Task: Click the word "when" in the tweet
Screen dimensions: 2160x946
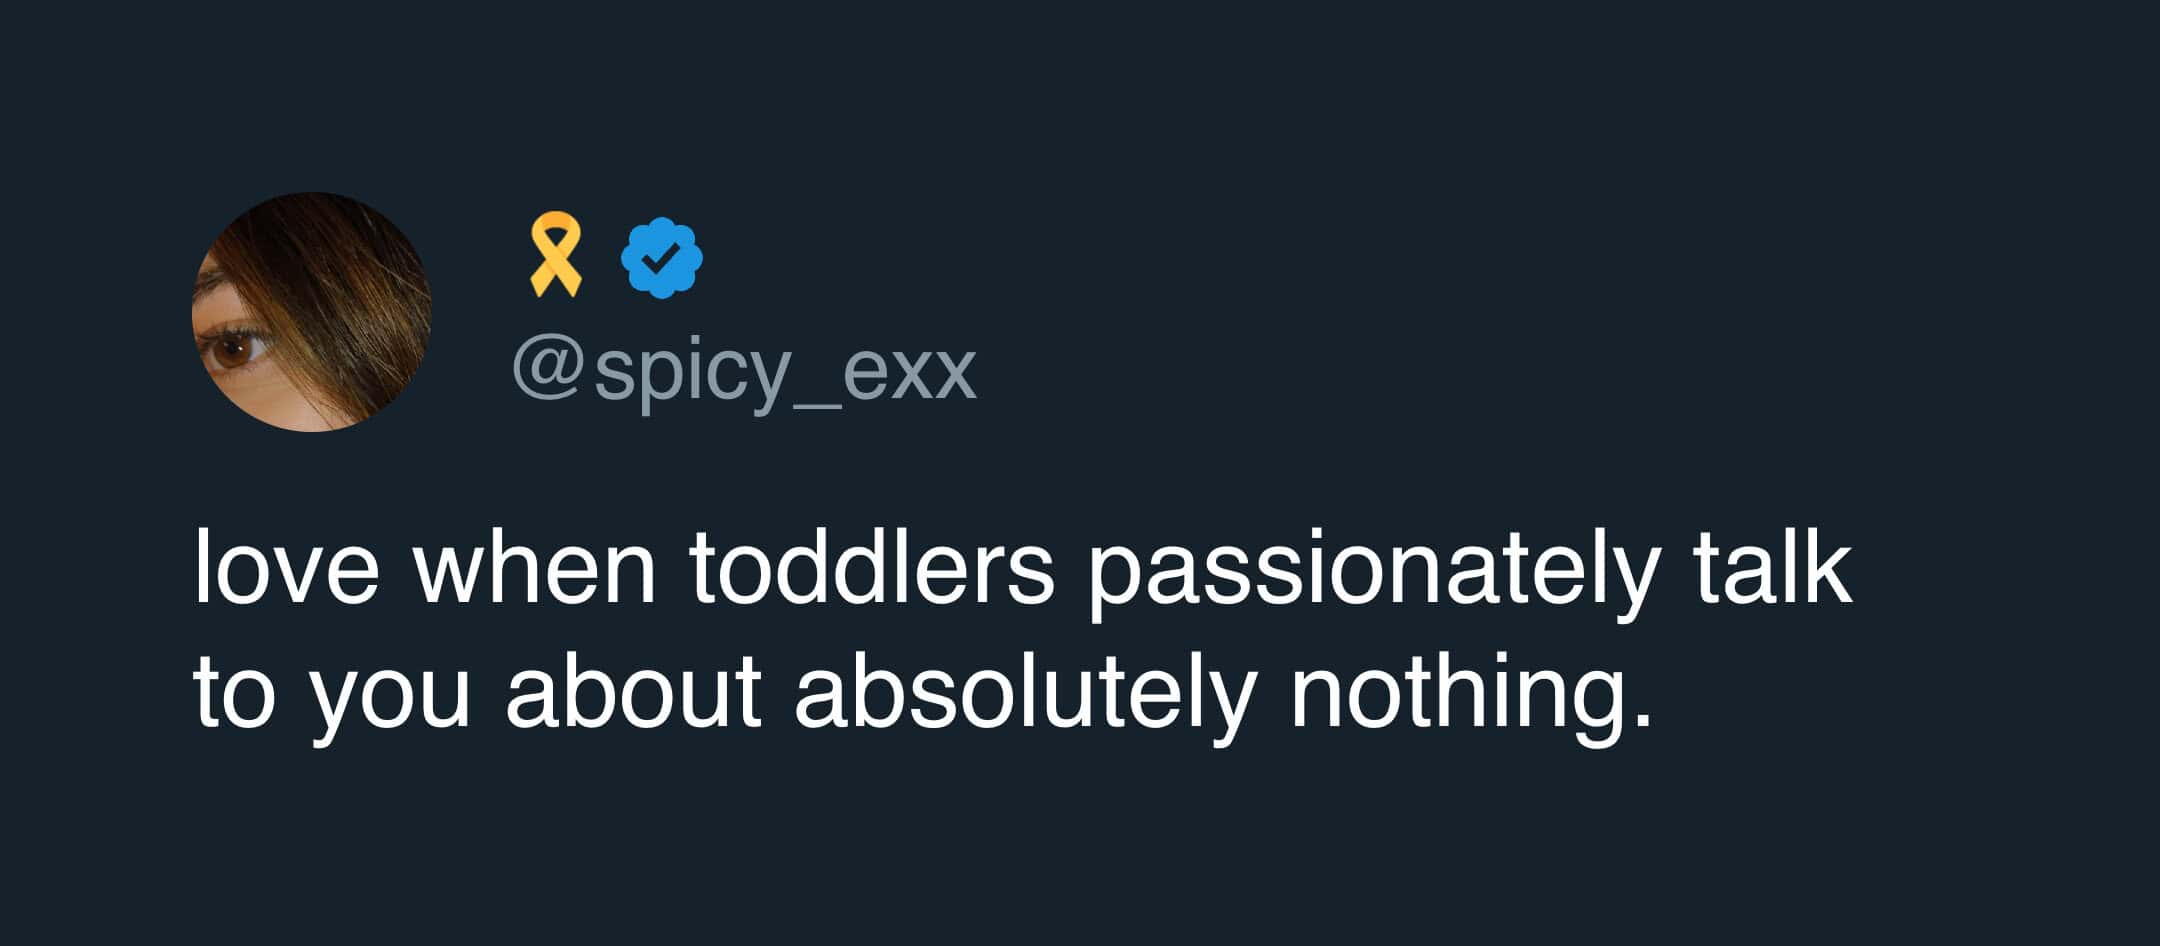Action: coord(534,569)
